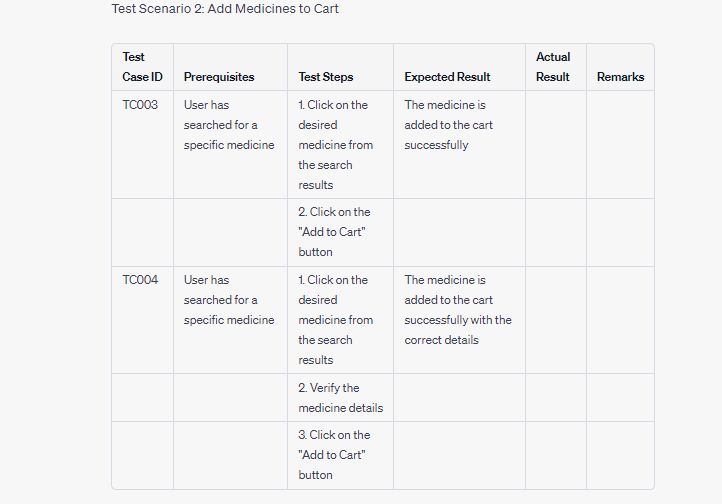The width and height of the screenshot is (722, 504).
Task: Click the empty Remarks cell for TC004
Action: 620,320
